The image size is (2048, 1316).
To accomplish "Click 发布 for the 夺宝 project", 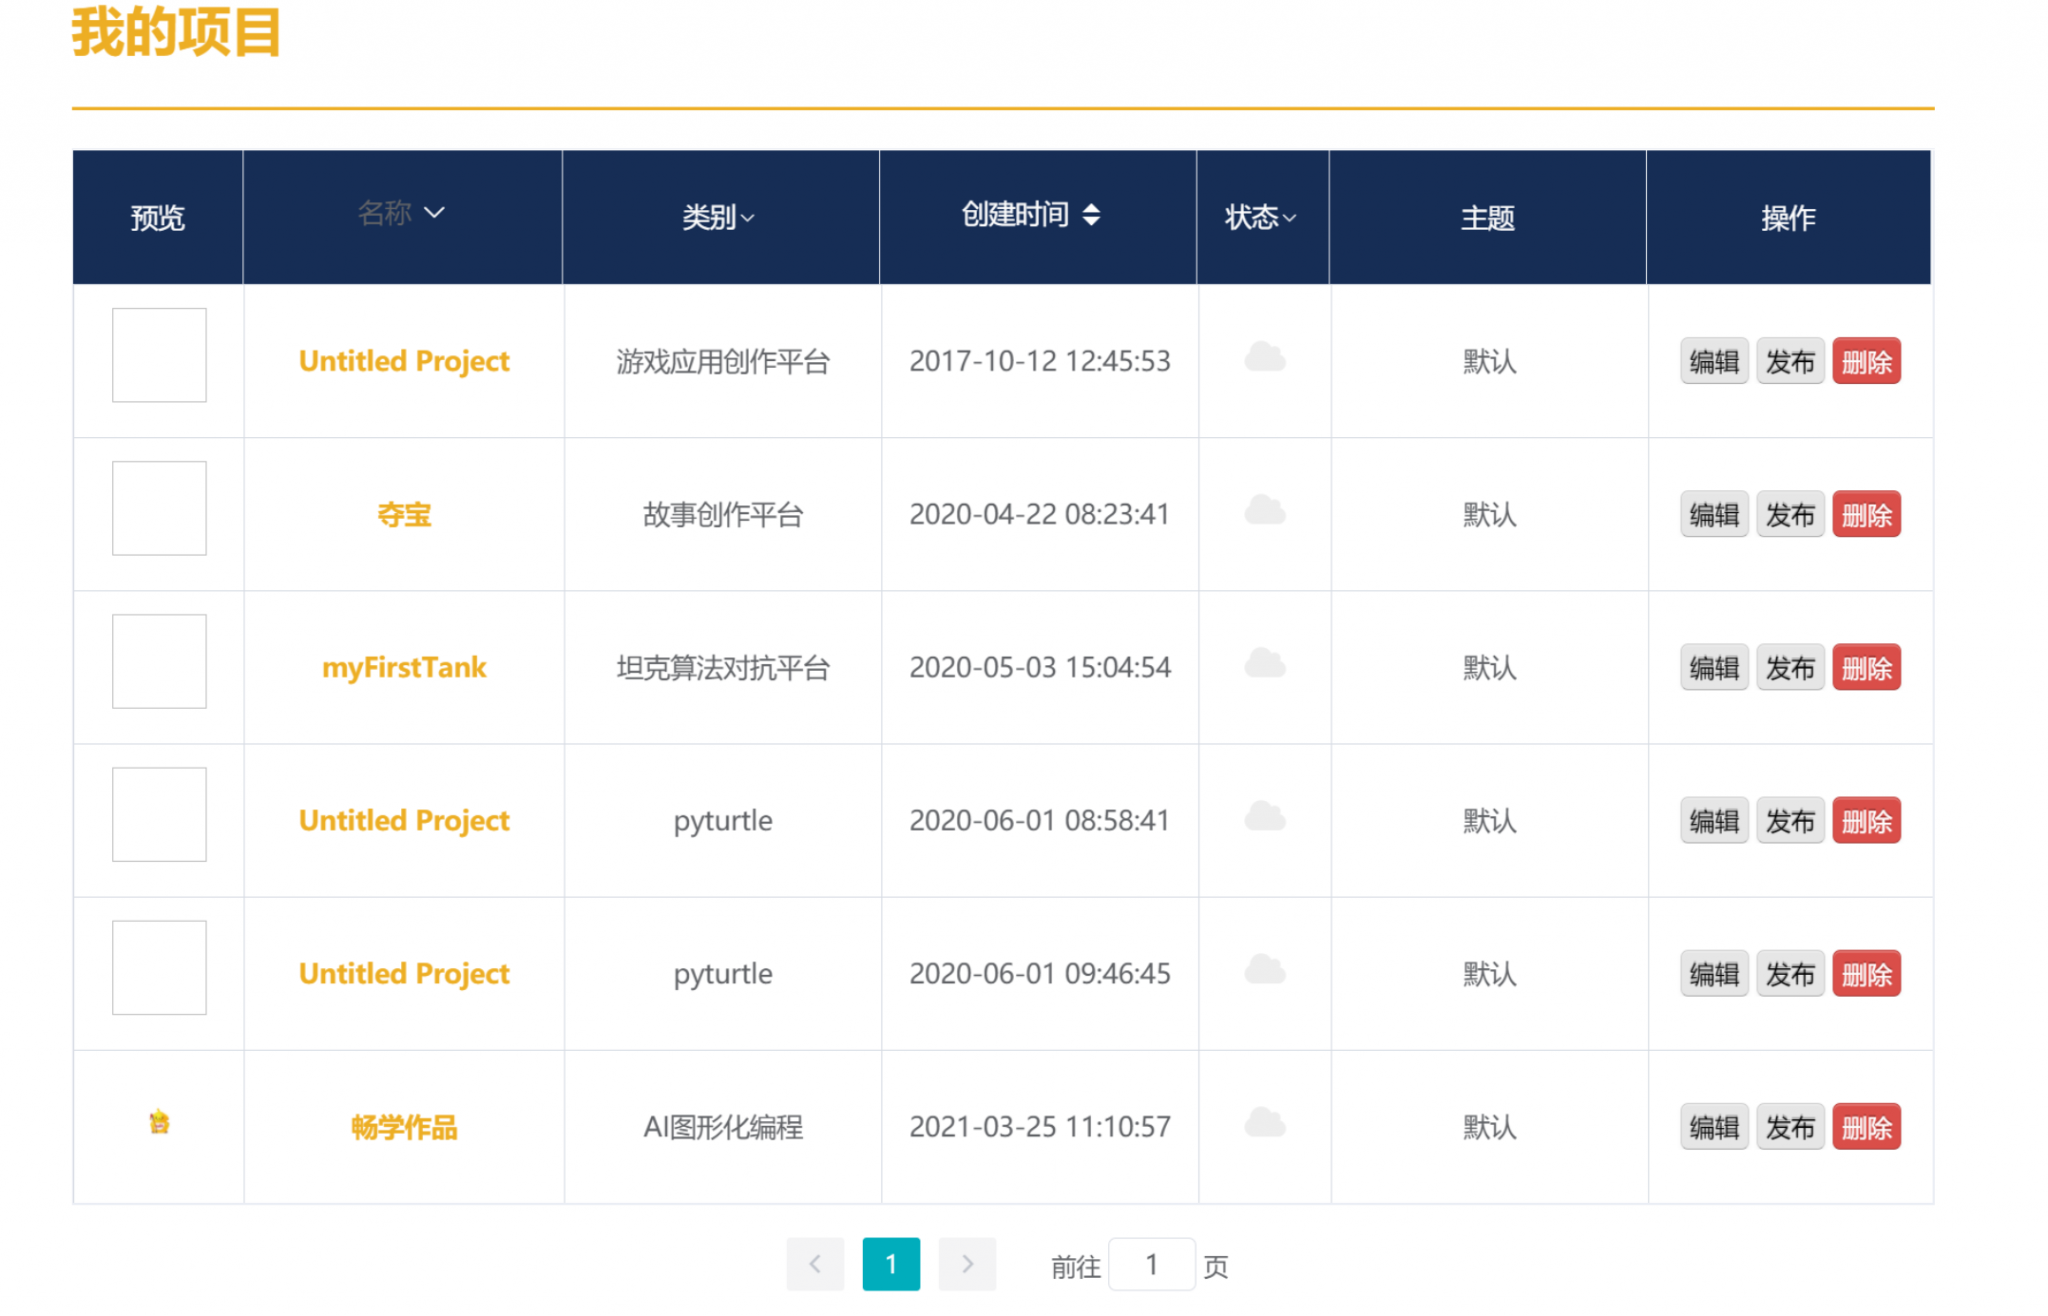I will (x=1790, y=514).
